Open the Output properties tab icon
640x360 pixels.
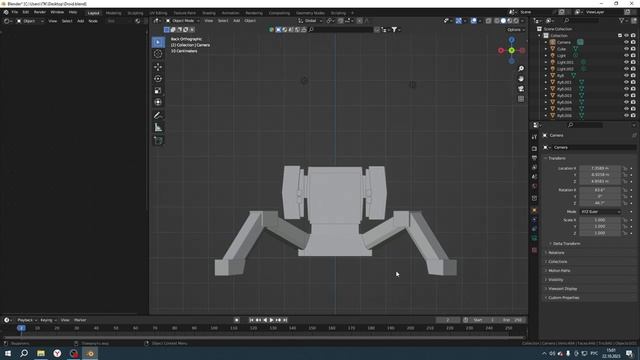click(534, 158)
